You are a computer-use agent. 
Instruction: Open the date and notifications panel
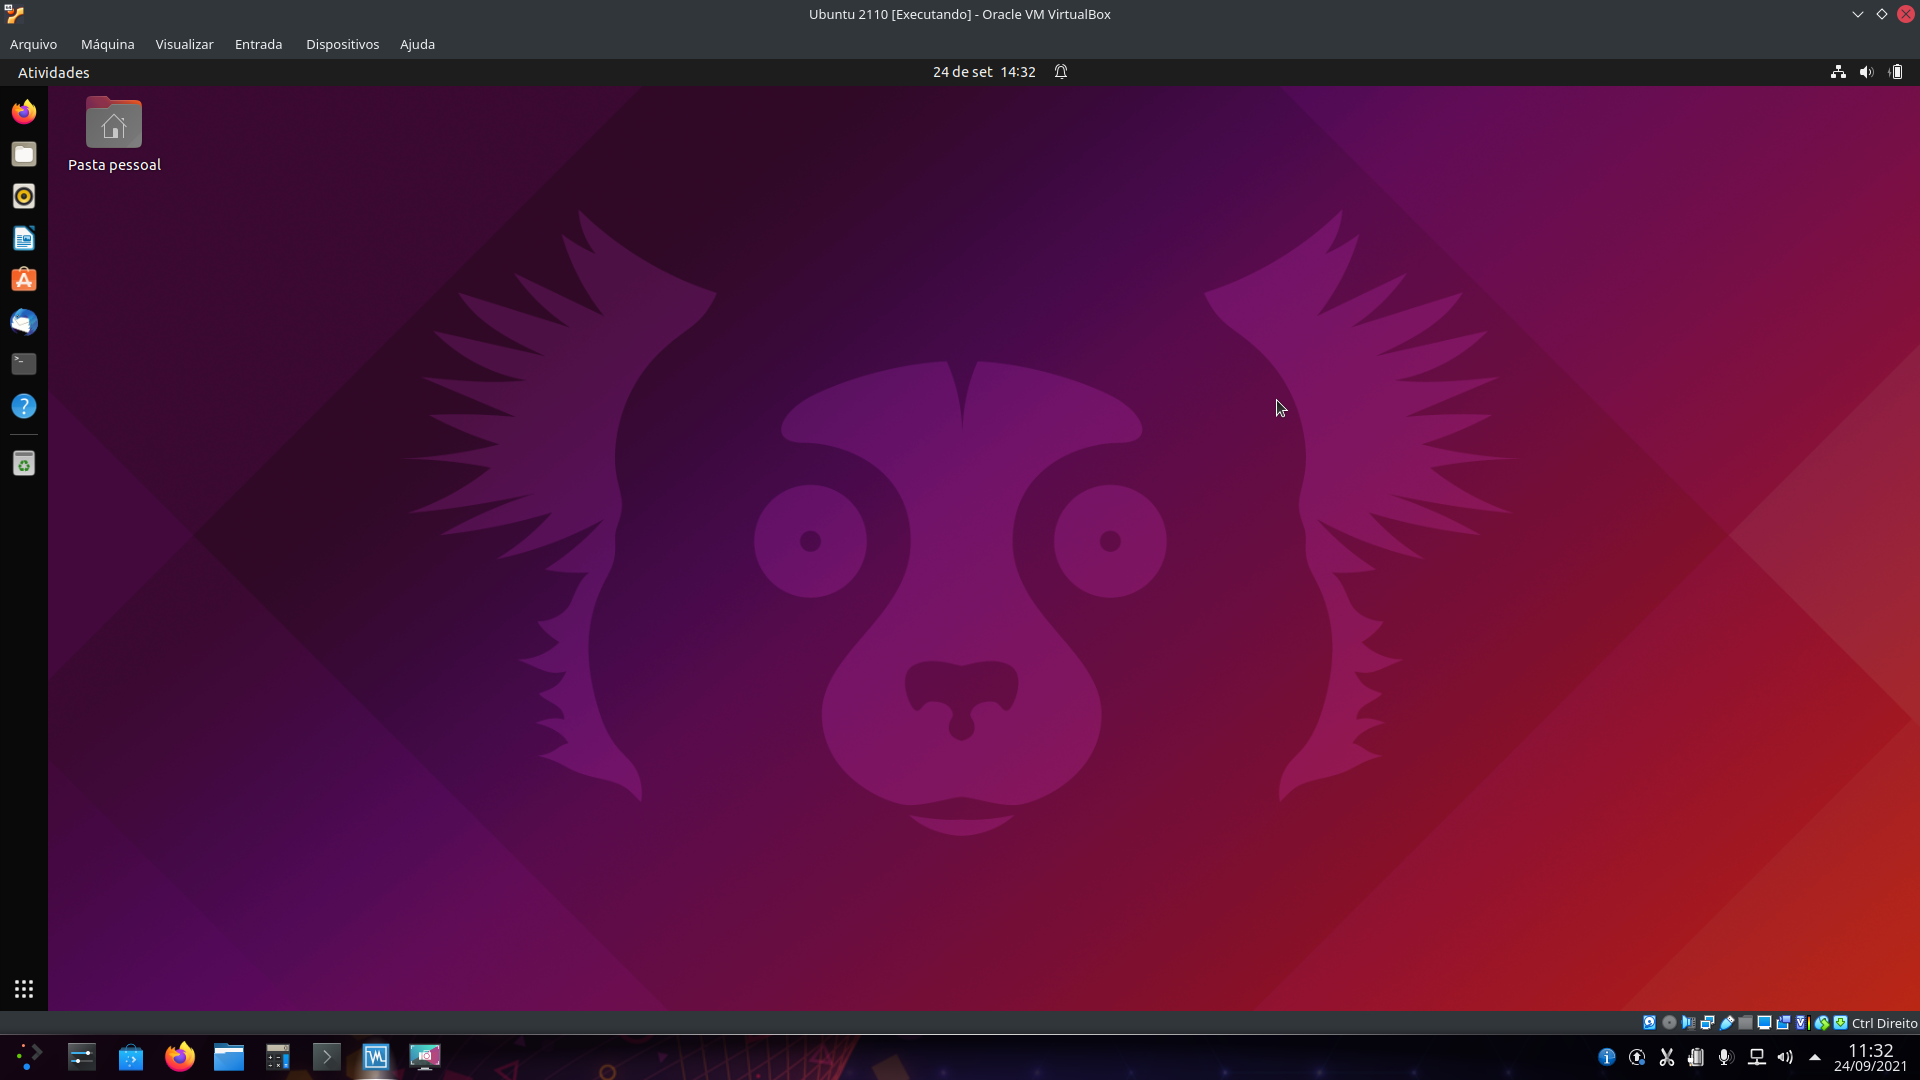[x=984, y=72]
